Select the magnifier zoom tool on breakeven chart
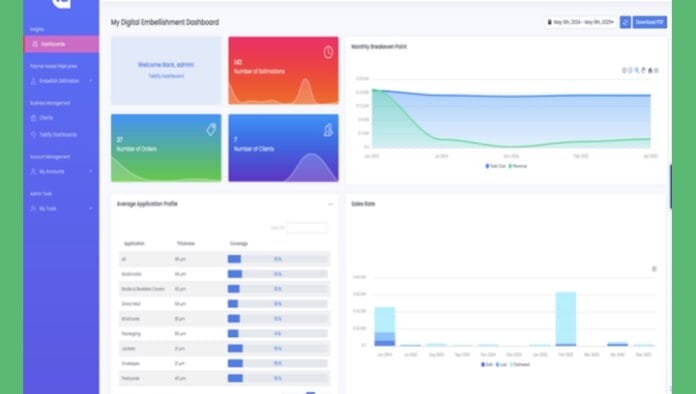Viewport: 696px width, 394px height. (x=637, y=70)
